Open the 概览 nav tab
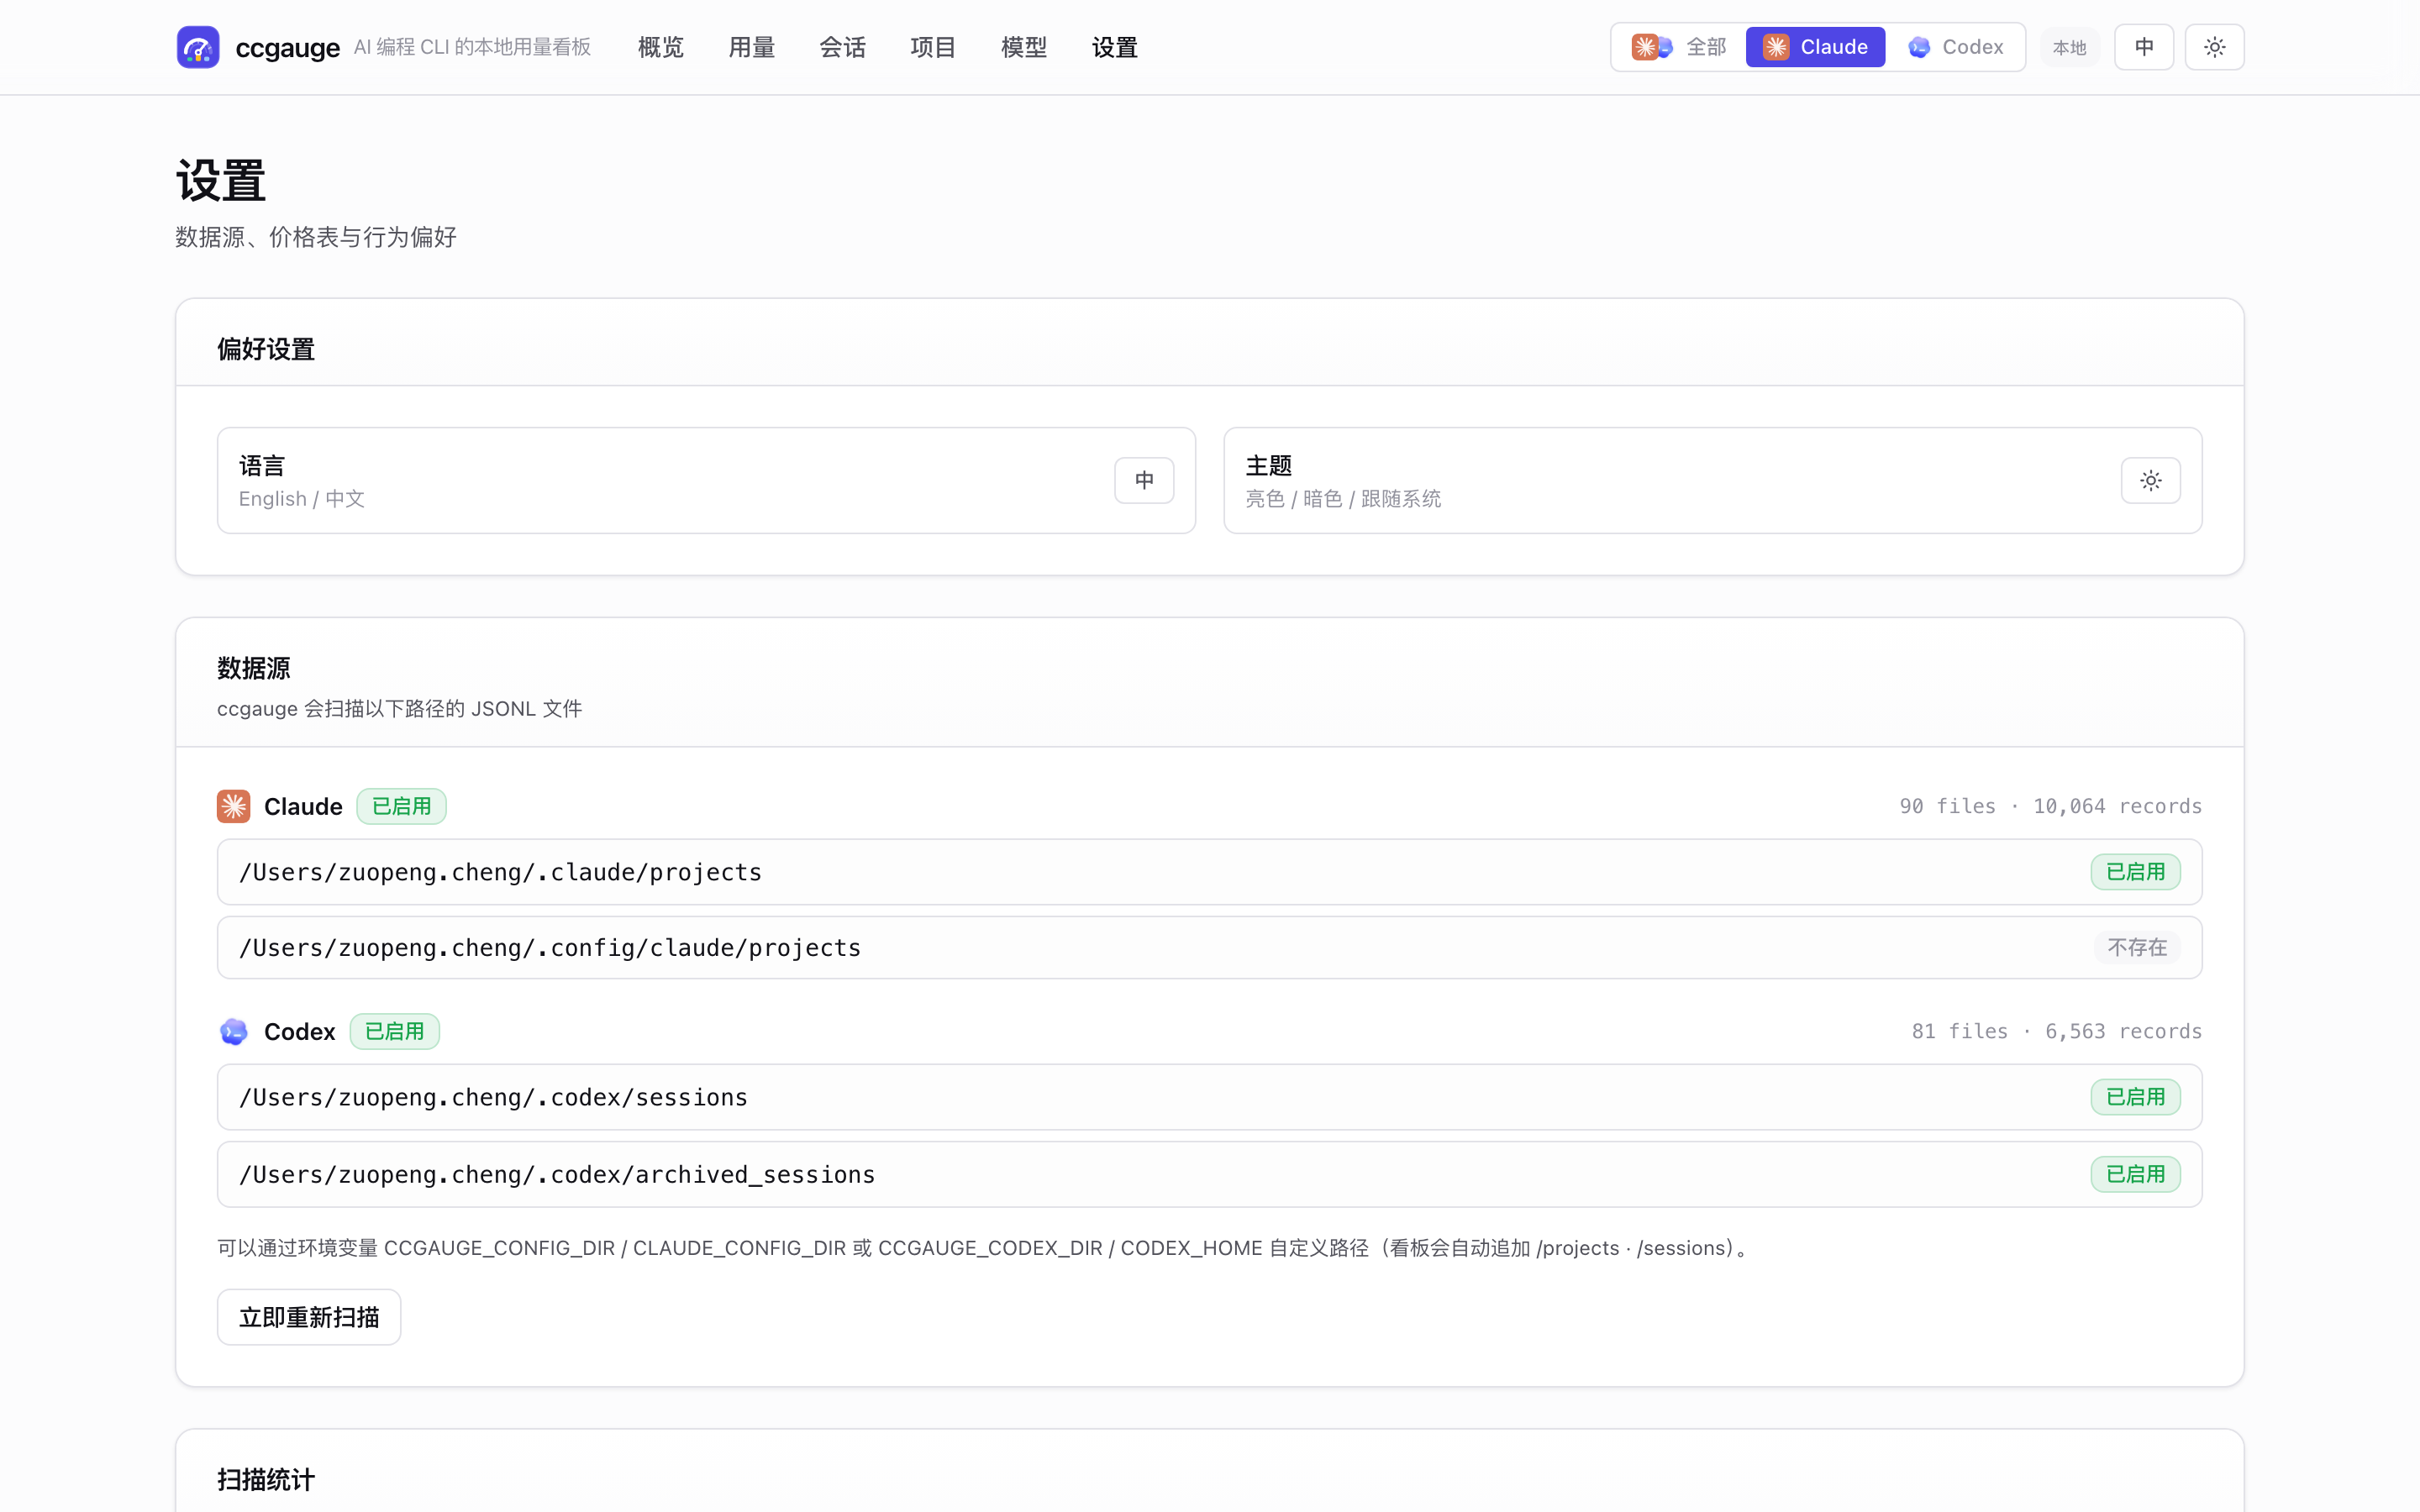 click(660, 47)
